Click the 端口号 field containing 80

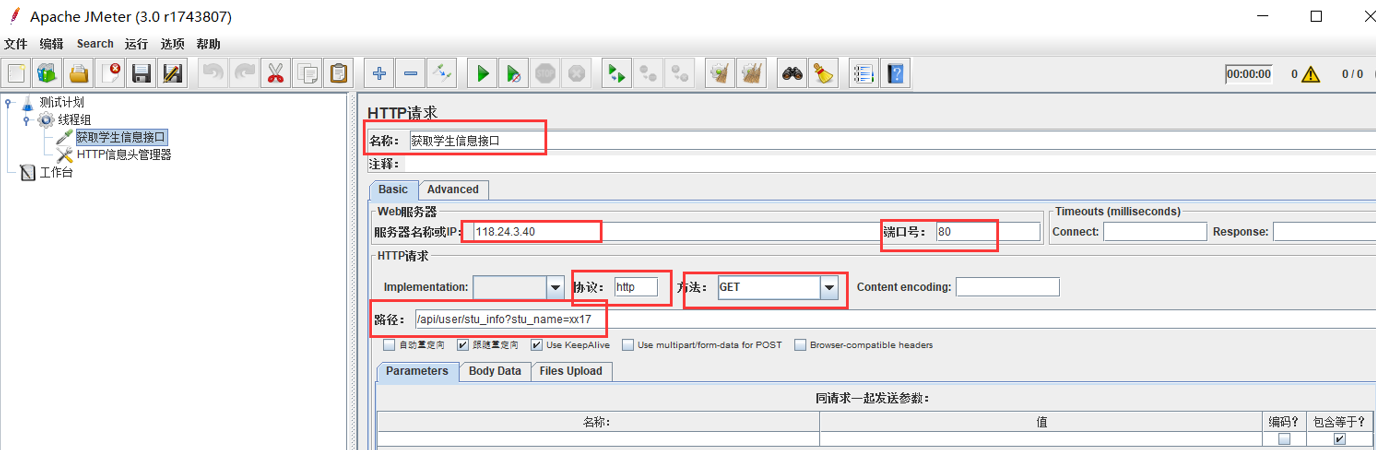988,231
